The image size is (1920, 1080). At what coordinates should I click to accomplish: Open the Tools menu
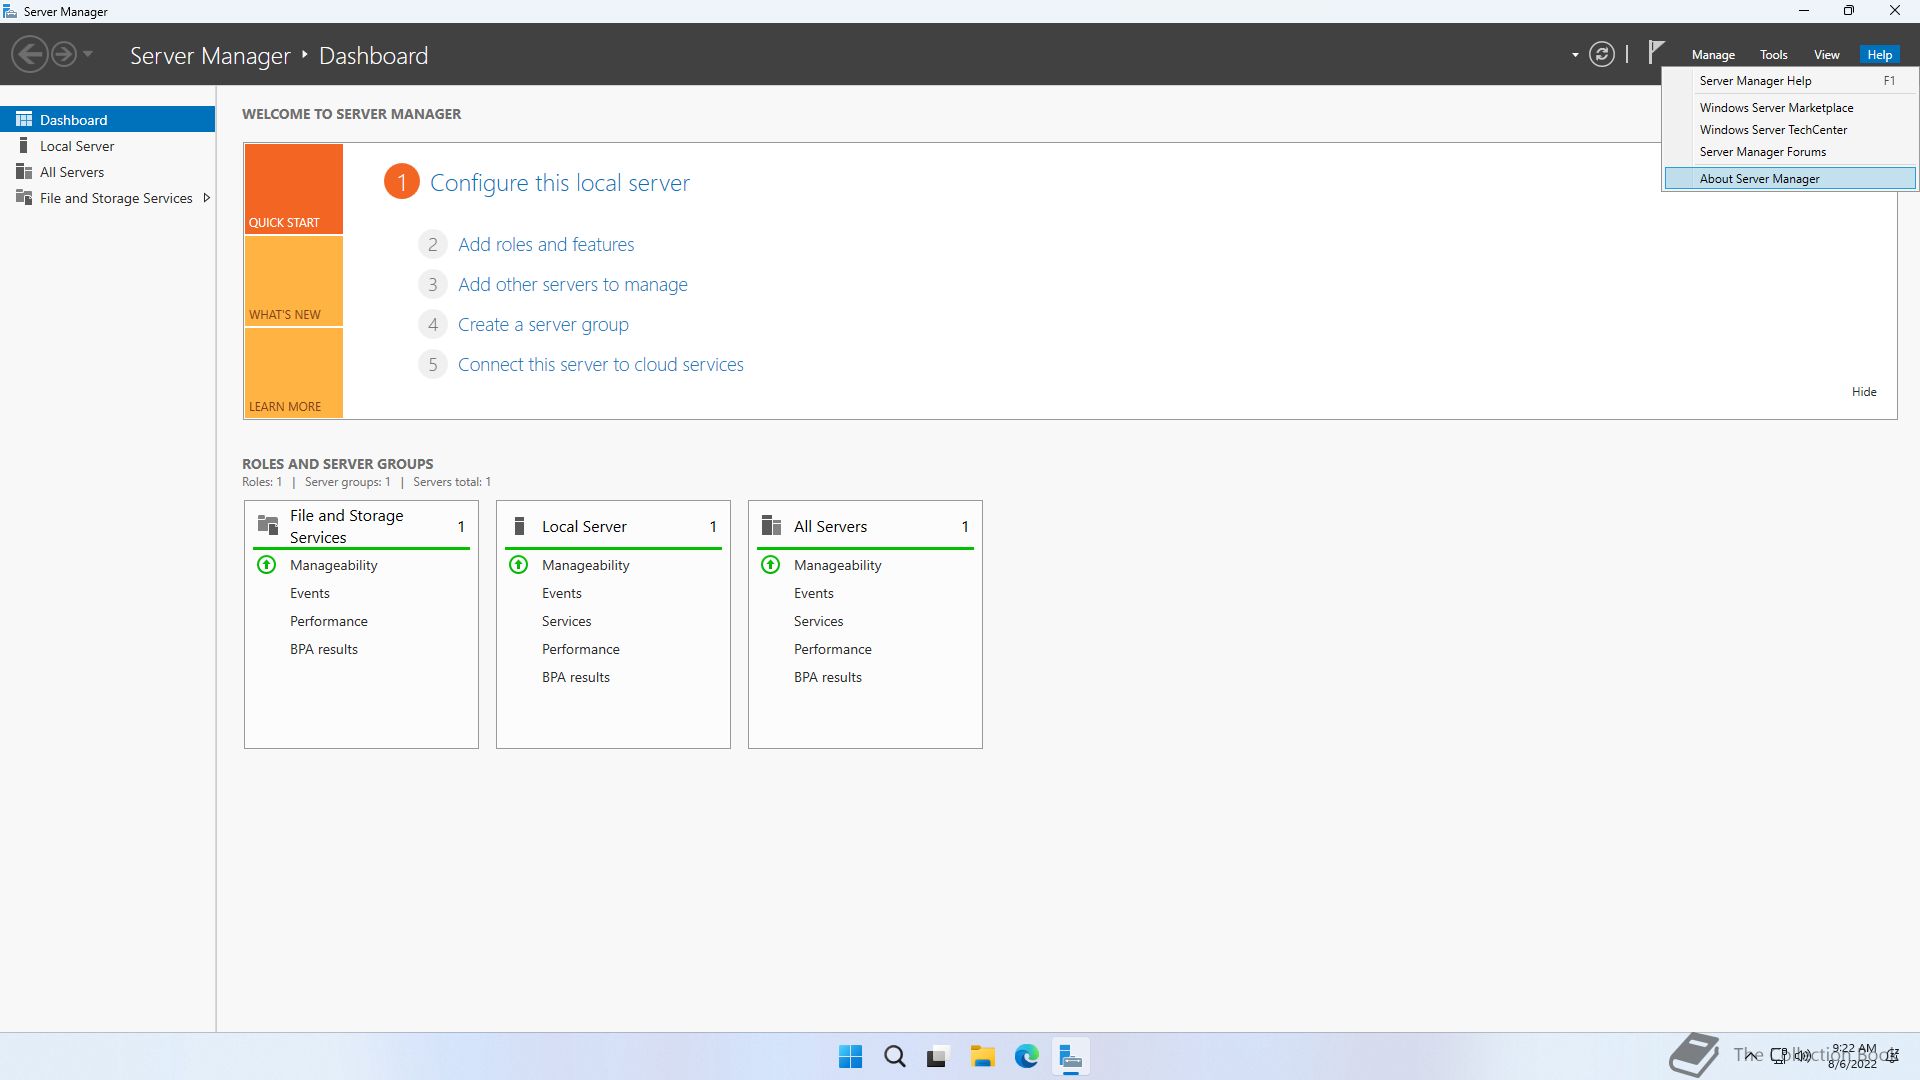1773,55
